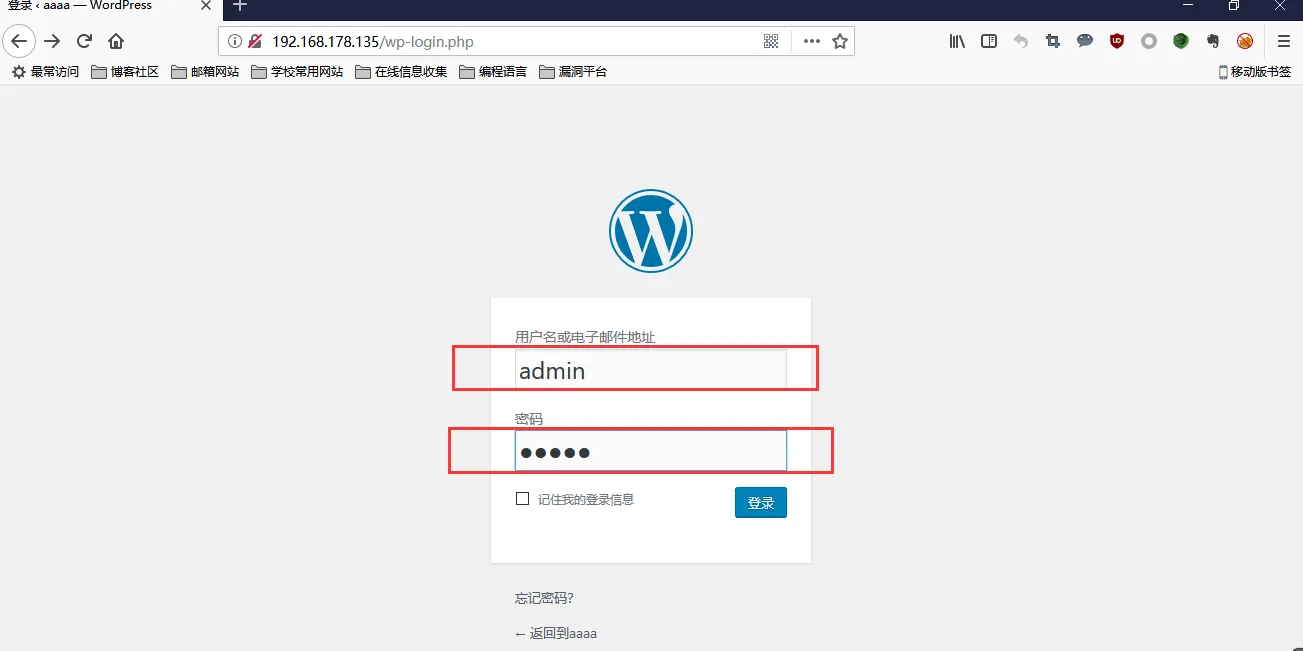This screenshot has width=1303, height=651.
Task: Toggle the 记住我的登录信息 checkbox
Action: point(522,498)
